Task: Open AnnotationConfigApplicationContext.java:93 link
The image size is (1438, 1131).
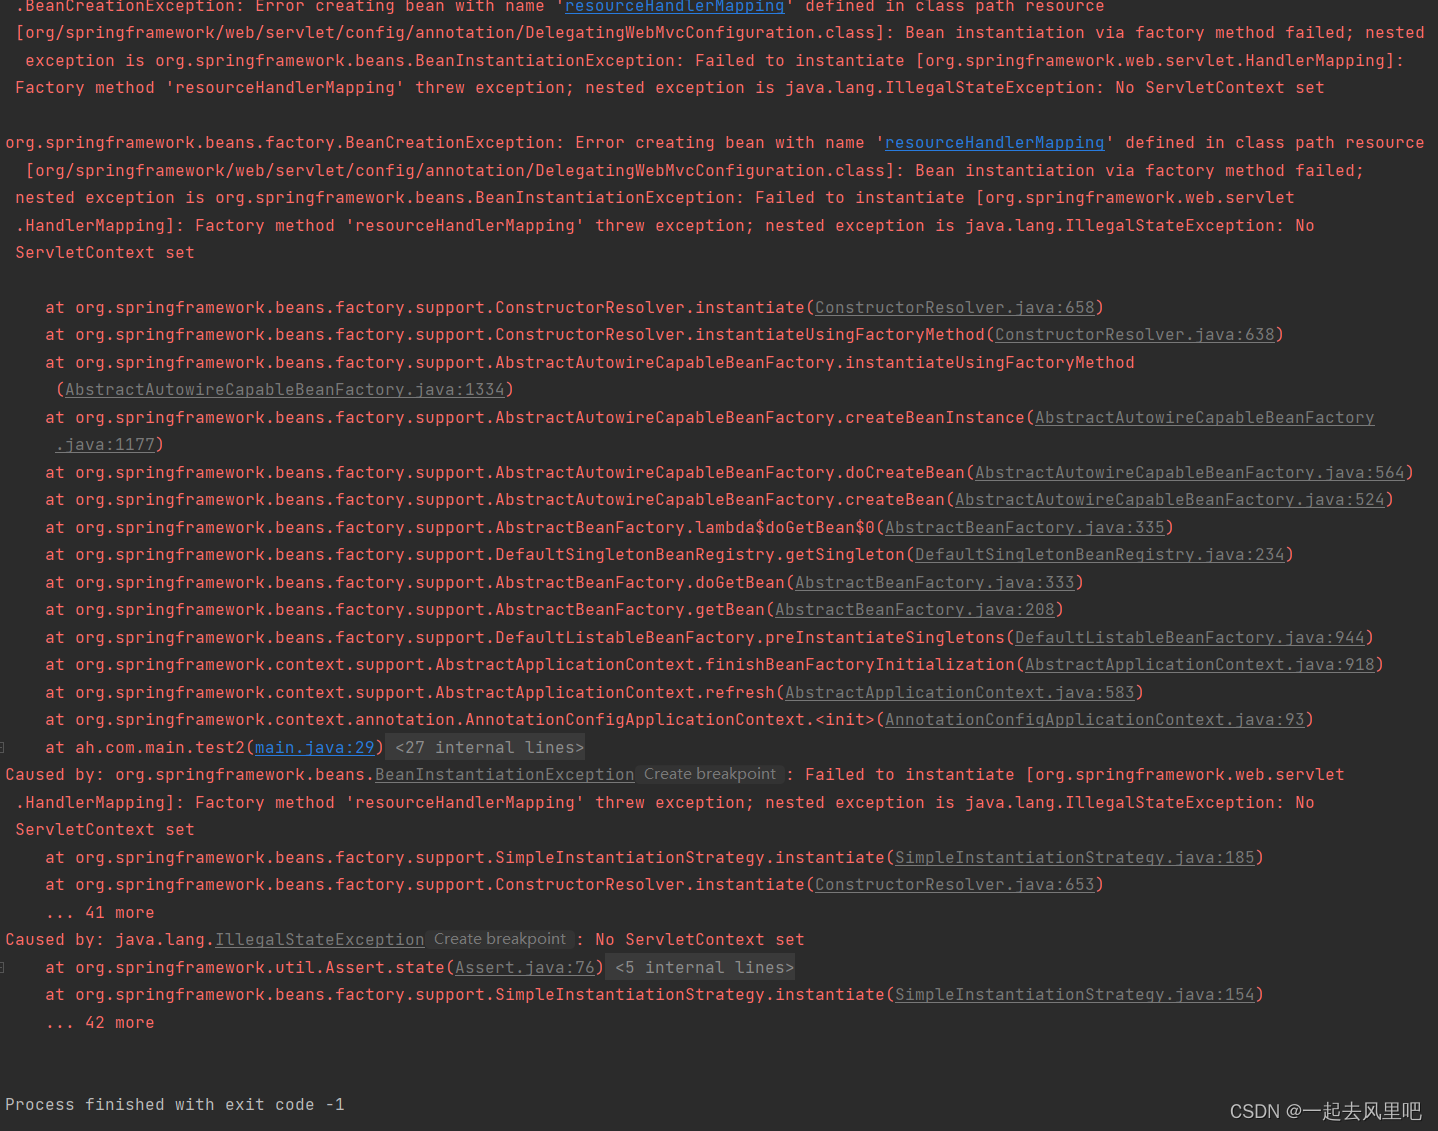Action: click(x=1094, y=719)
